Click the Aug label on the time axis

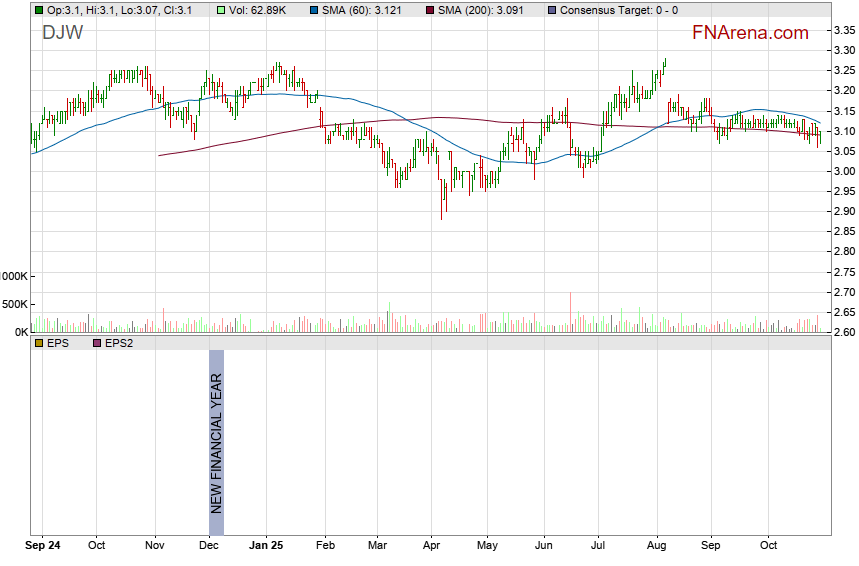click(x=657, y=547)
